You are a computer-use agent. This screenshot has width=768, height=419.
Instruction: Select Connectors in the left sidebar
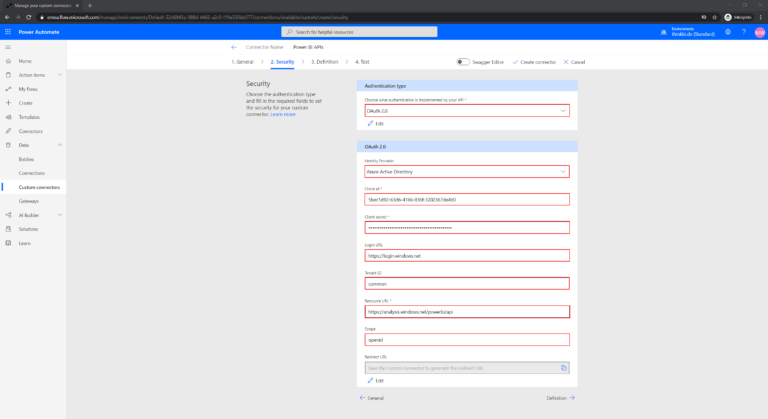click(x=30, y=131)
